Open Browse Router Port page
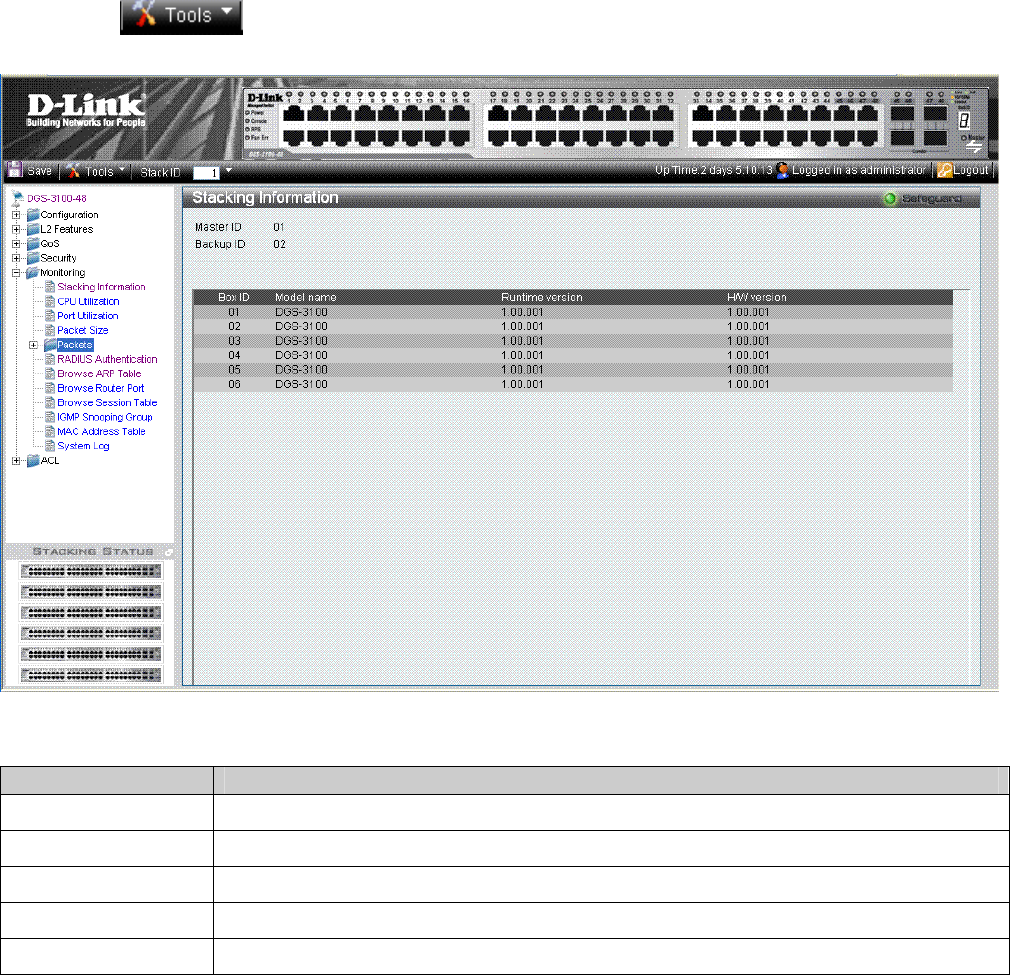The width and height of the screenshot is (1010, 975). [100, 388]
